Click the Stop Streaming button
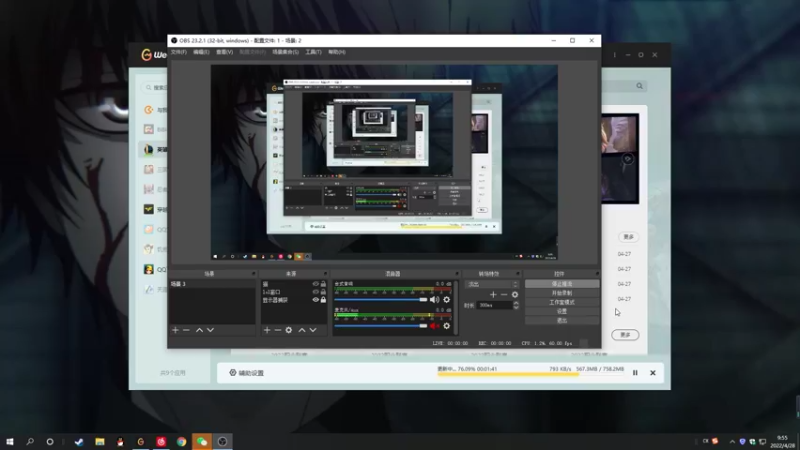Viewport: 800px width, 450px height. (562, 284)
